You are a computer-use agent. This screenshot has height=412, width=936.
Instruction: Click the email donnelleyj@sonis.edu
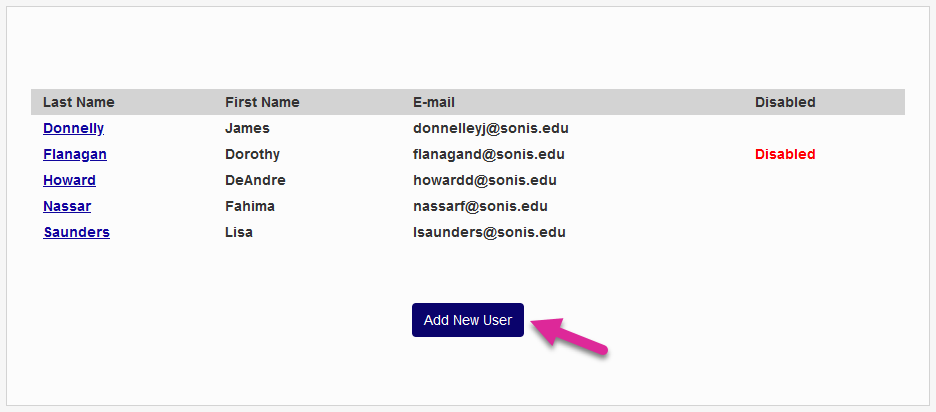pos(491,128)
